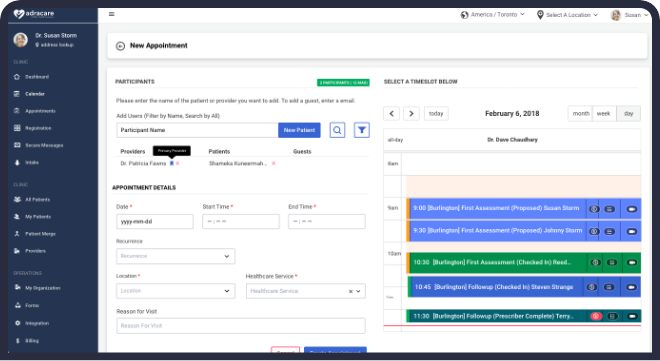Click billing icon on 10:30 First Assessment appointment
This screenshot has width=660, height=361.
coord(595,262)
